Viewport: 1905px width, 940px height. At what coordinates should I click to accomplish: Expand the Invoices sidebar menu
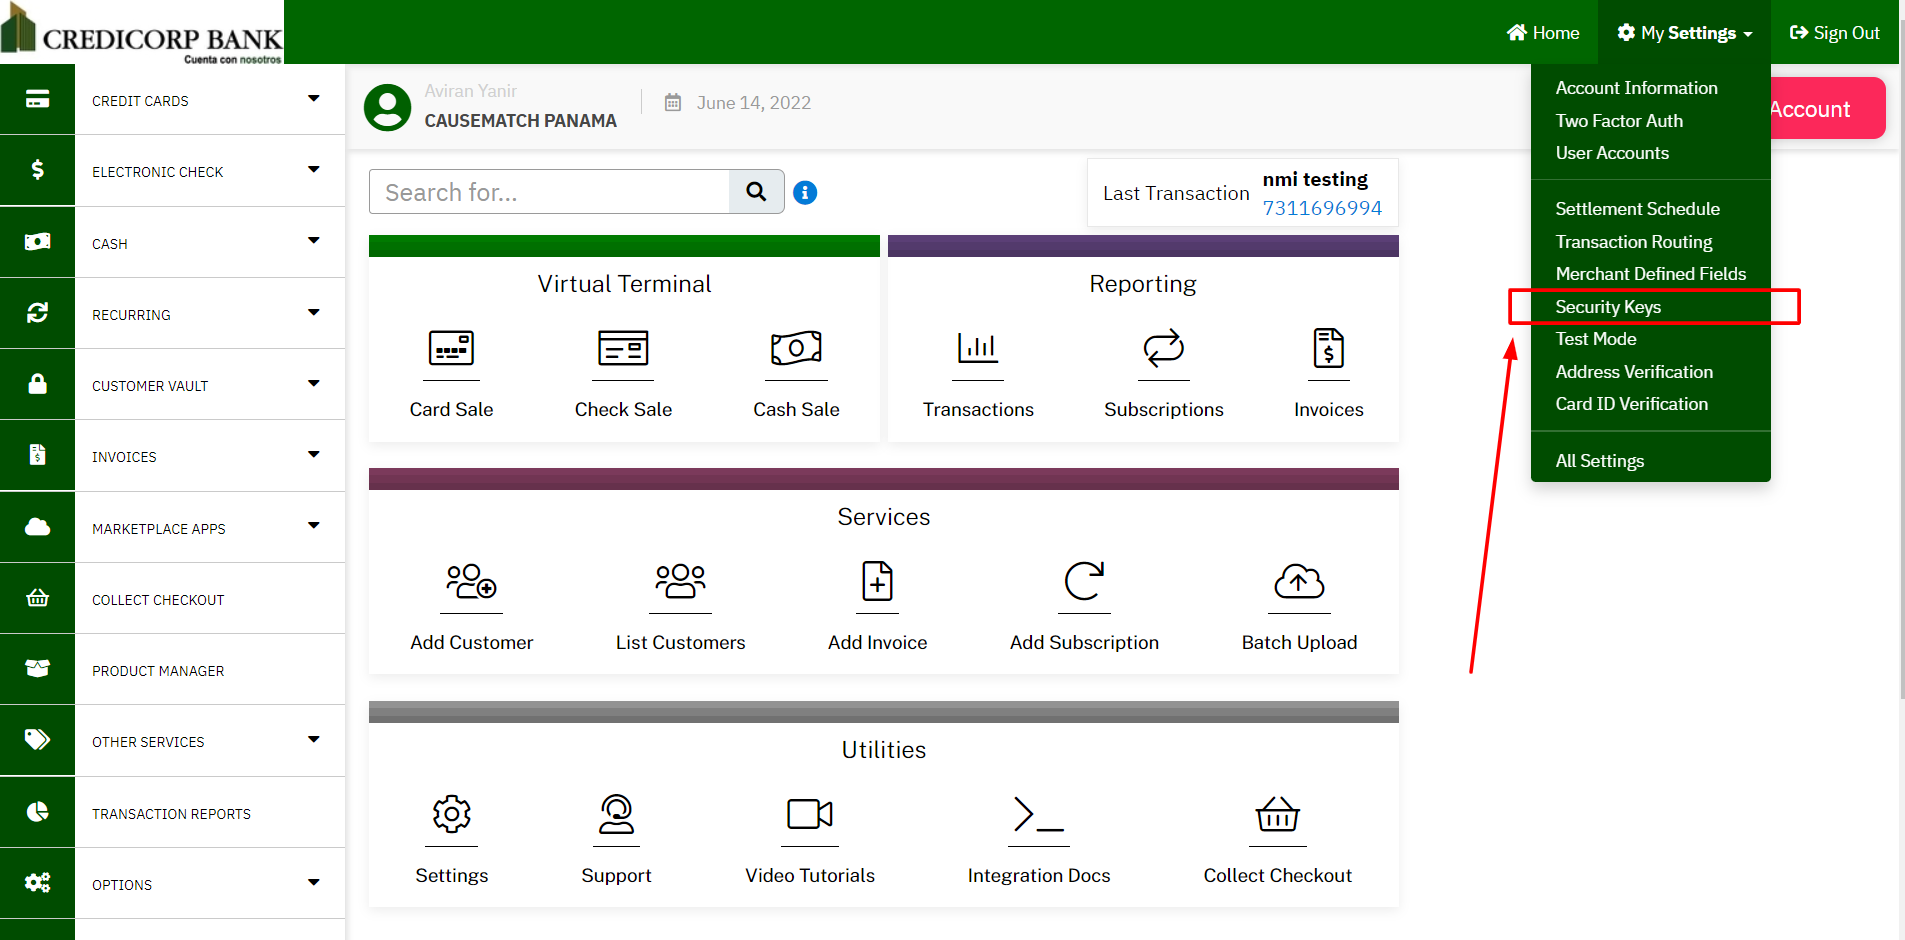[314, 454]
